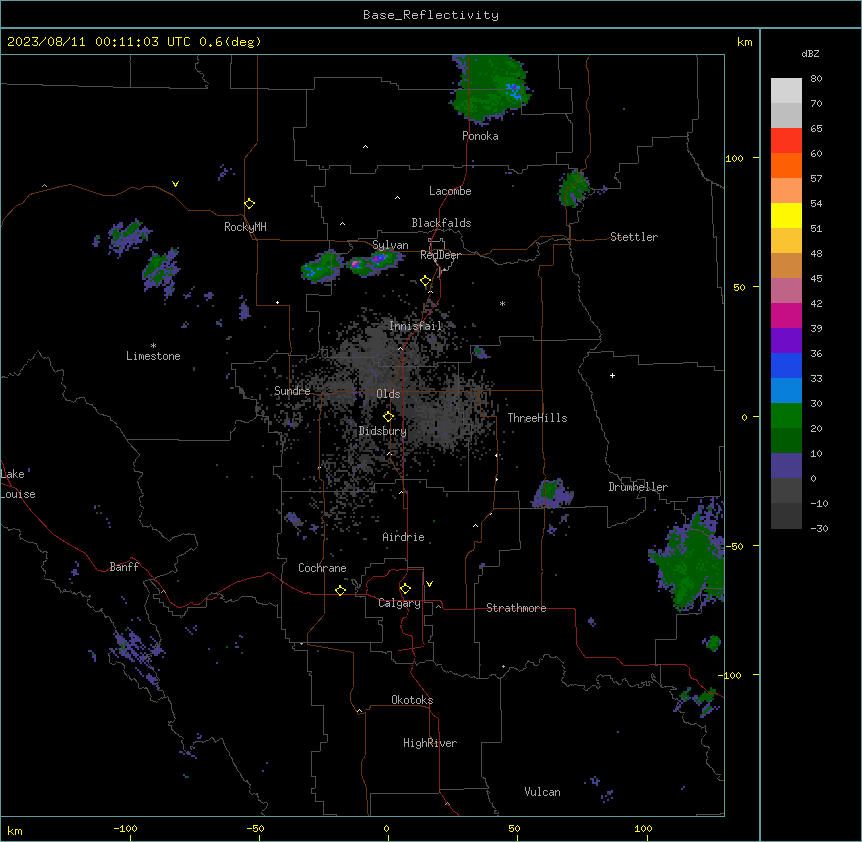Click the Ponoka city label
Screen dimensions: 862x842
pyautogui.click(x=480, y=136)
